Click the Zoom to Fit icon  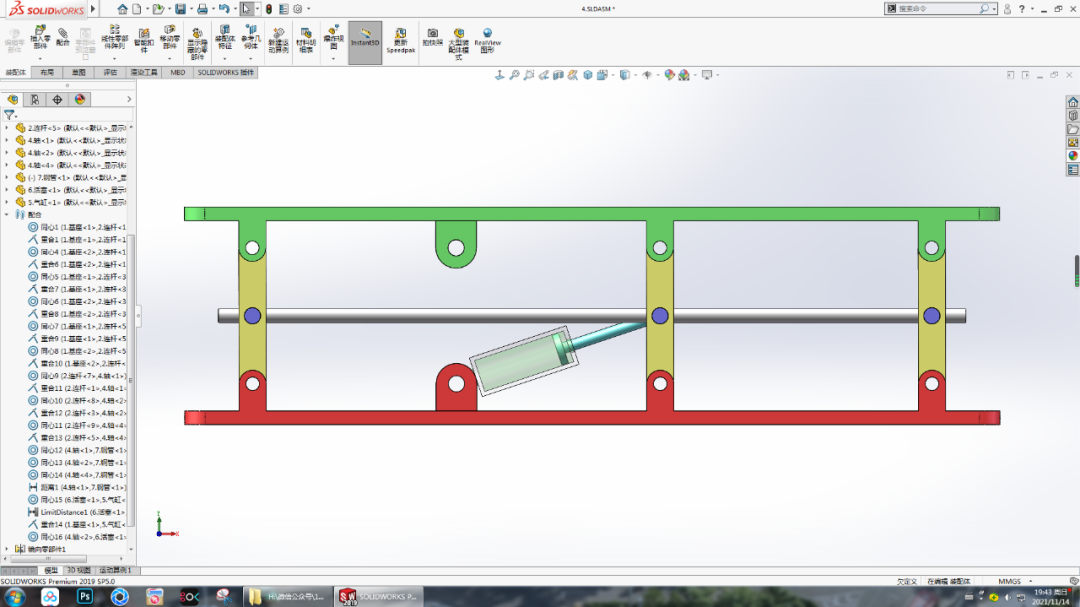[514, 74]
